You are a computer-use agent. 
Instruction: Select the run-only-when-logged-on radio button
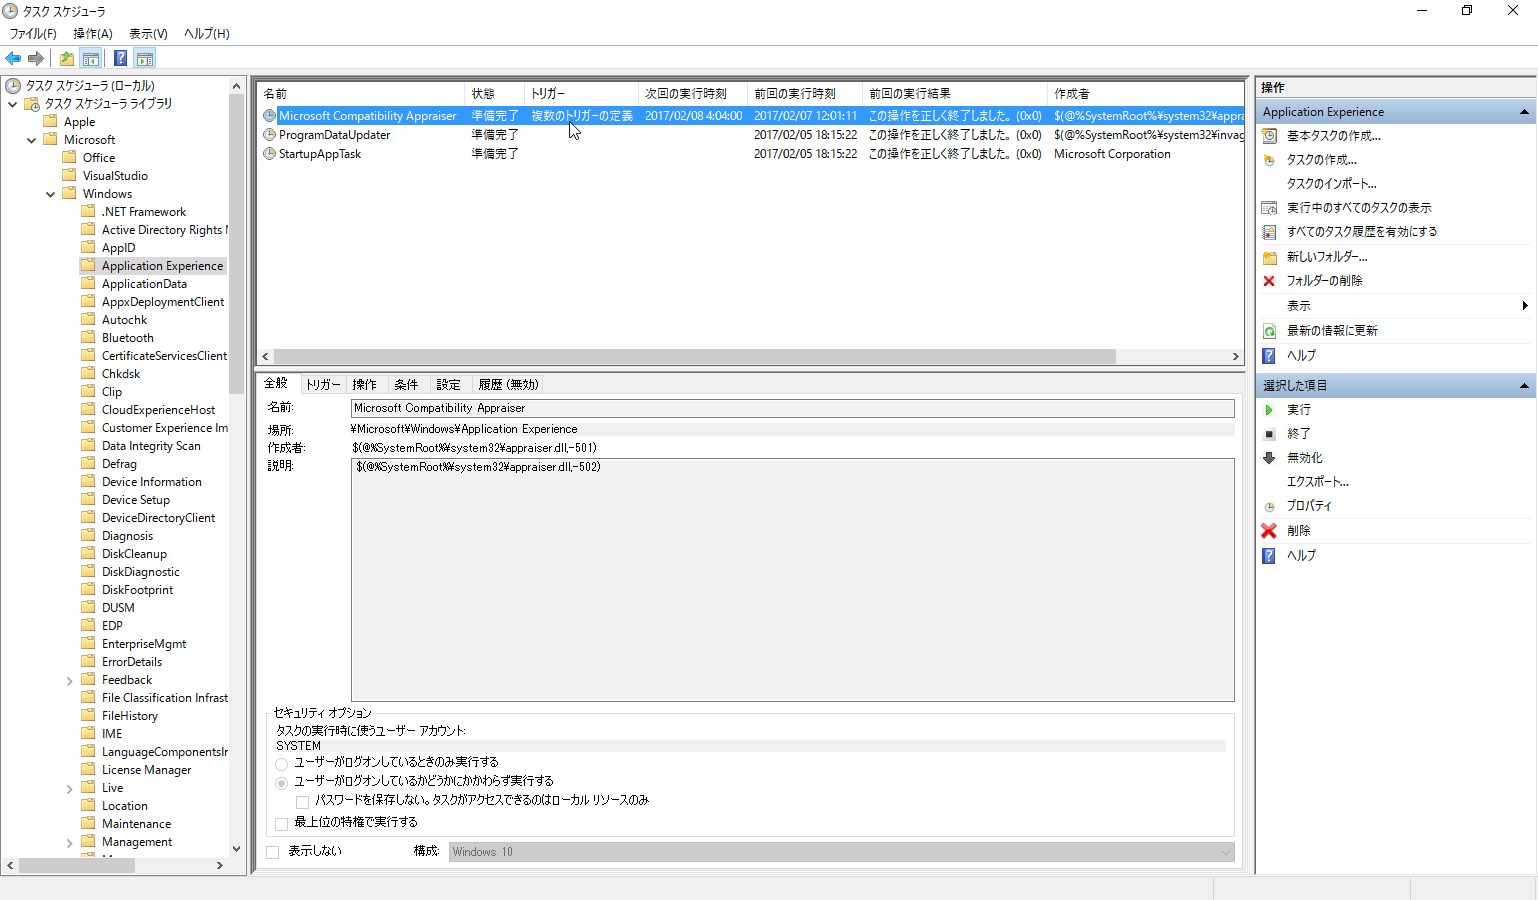click(281, 764)
